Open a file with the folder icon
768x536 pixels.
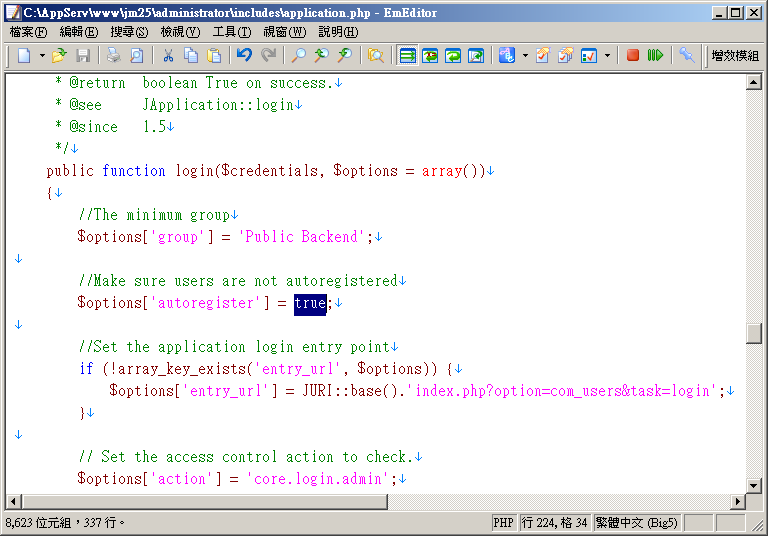(x=59, y=56)
